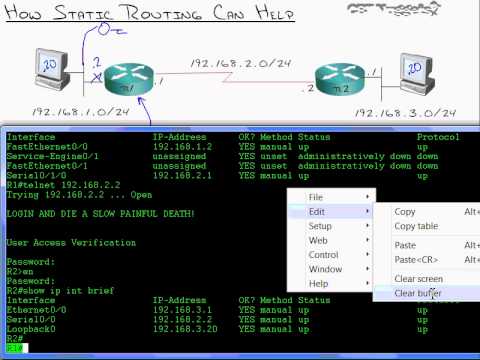Click the 192.168.2.0/24 network label
480x360 pixels.
(x=241, y=63)
